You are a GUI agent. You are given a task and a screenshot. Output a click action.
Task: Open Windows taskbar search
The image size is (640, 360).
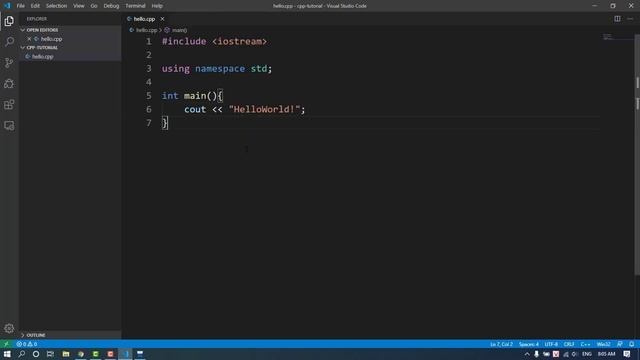(x=22, y=354)
